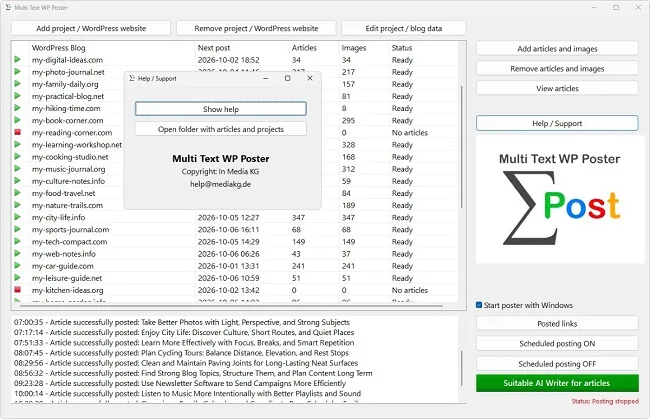
Task: Click green play icon for my-family-daily.org
Action: [x=17, y=84]
